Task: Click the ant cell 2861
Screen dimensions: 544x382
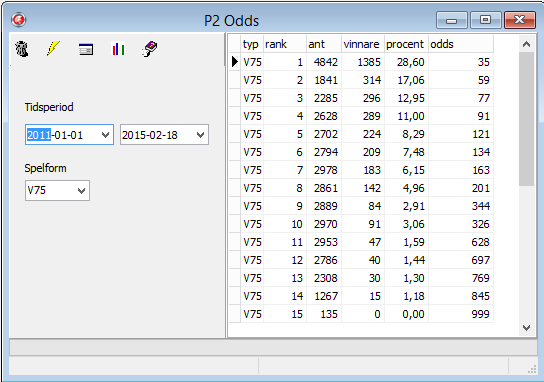Action: click(324, 188)
